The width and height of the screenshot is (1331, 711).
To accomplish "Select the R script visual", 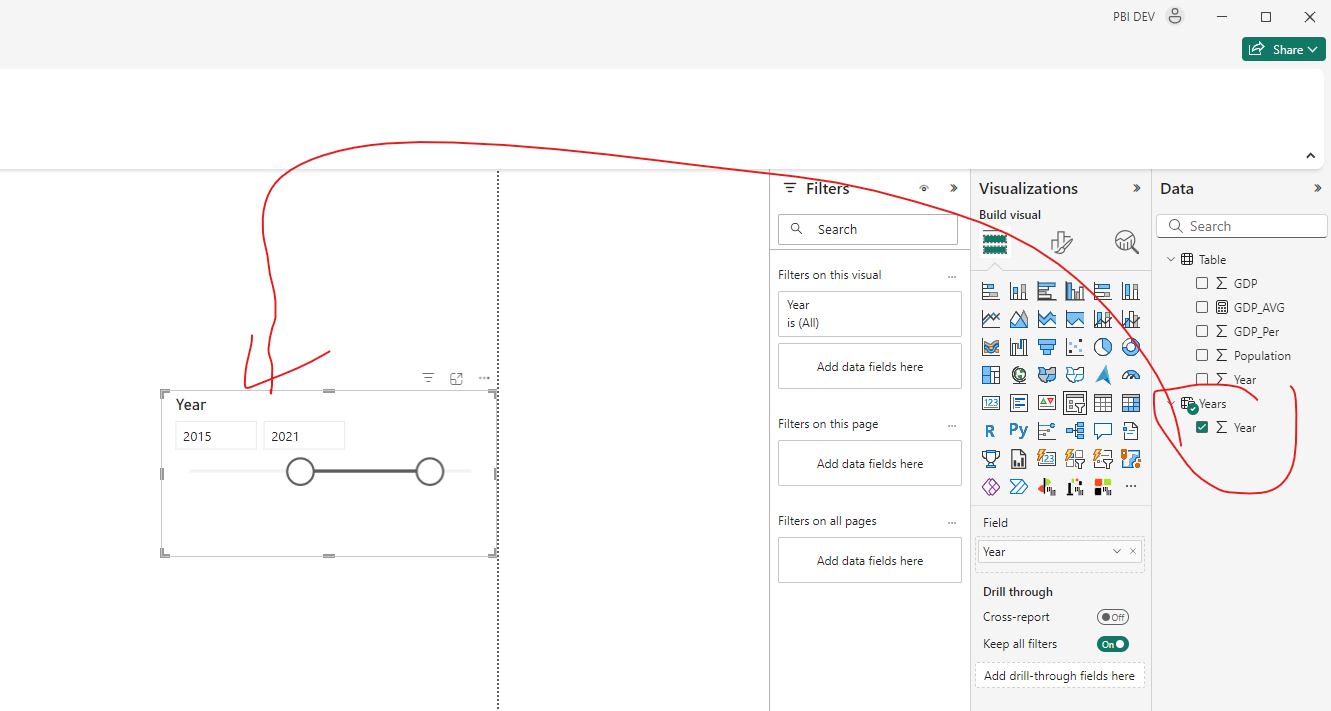I will pos(991,431).
